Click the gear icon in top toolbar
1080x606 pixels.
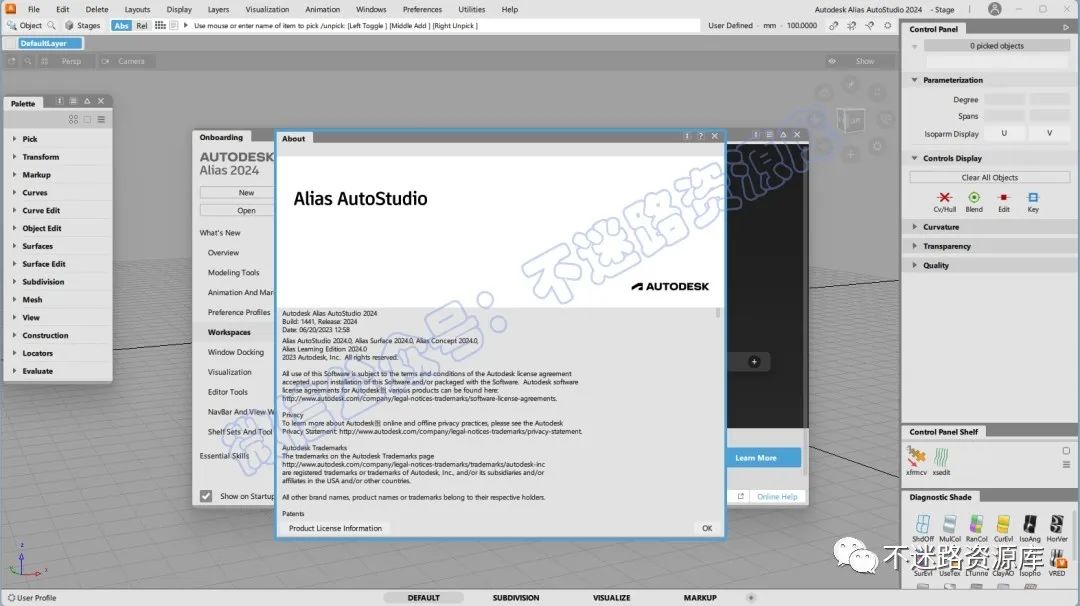click(x=888, y=25)
